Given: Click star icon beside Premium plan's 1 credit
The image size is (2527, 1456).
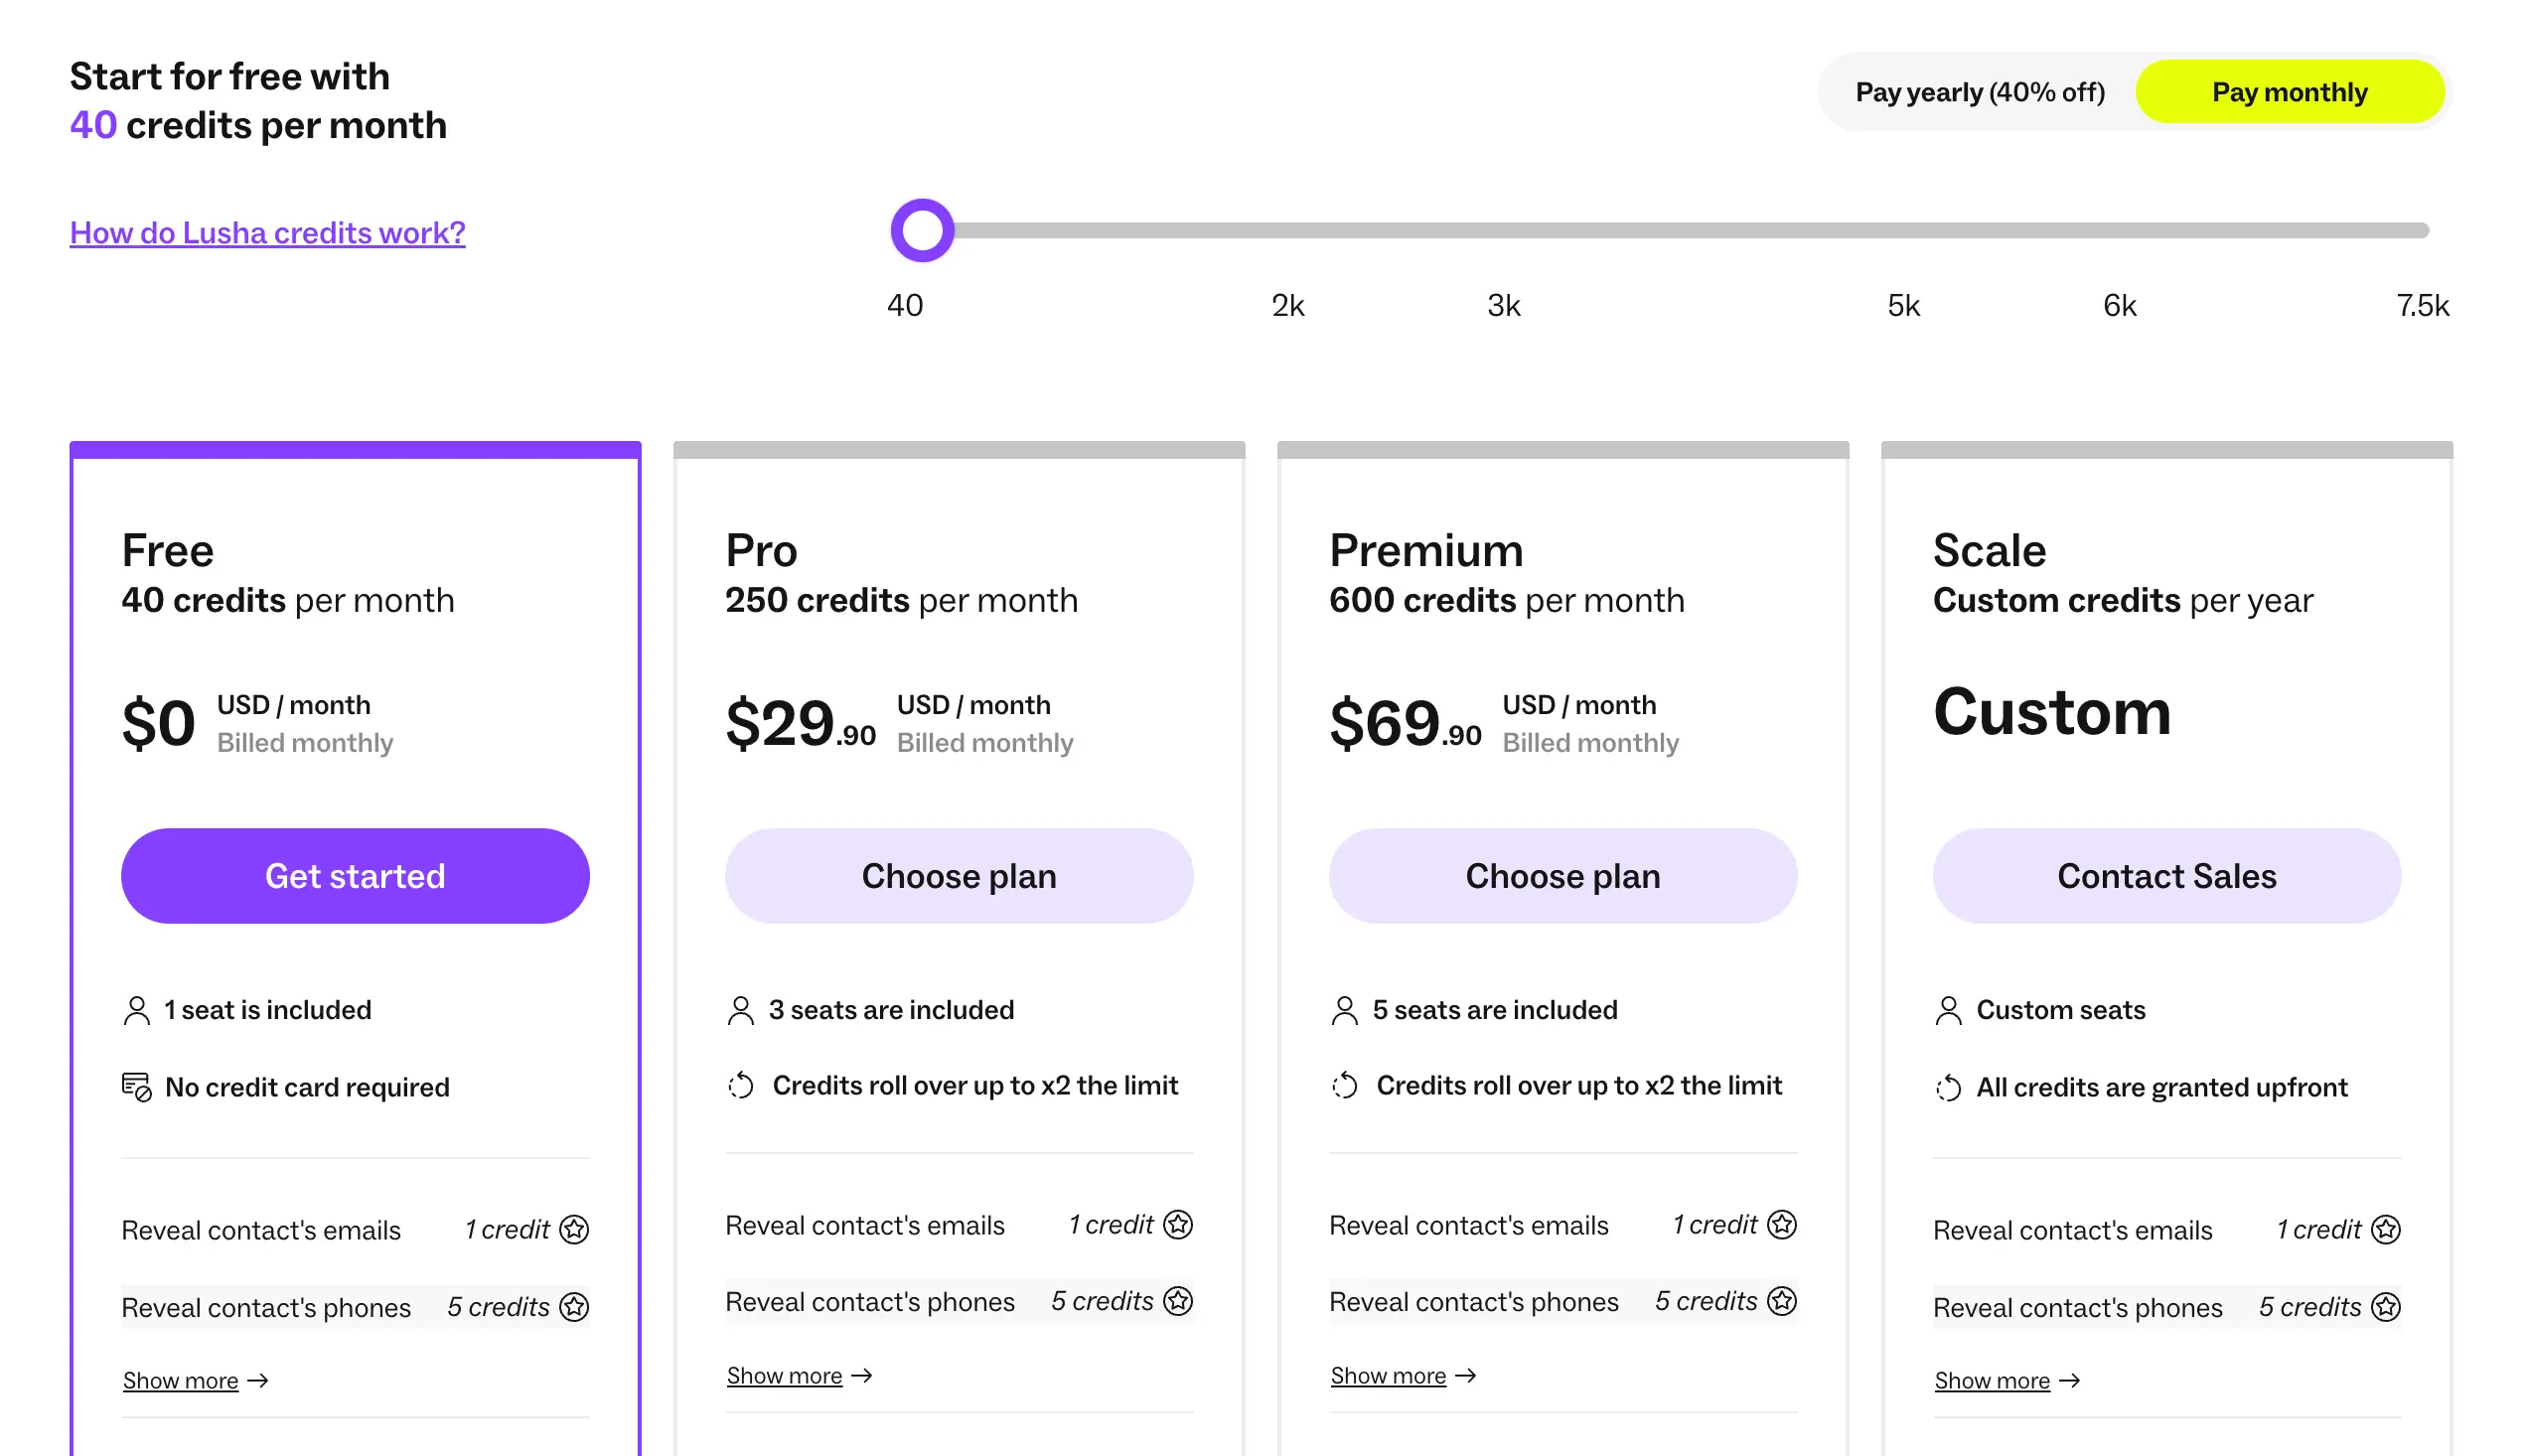Looking at the screenshot, I should [1782, 1224].
